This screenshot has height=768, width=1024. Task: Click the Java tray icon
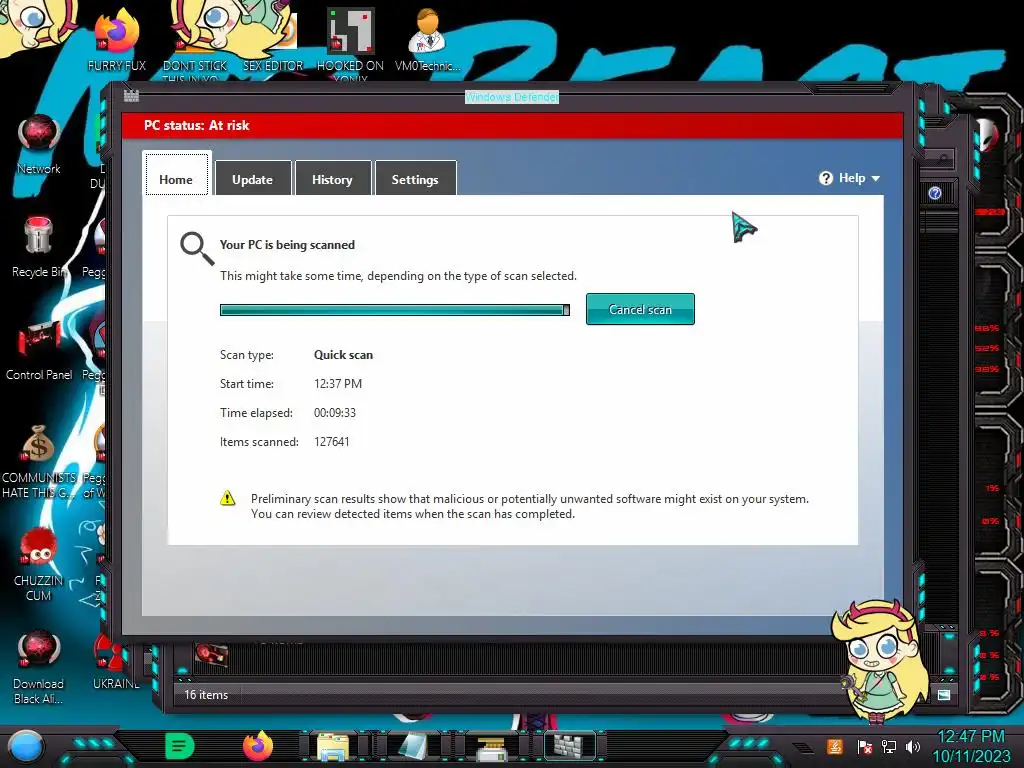click(x=834, y=746)
